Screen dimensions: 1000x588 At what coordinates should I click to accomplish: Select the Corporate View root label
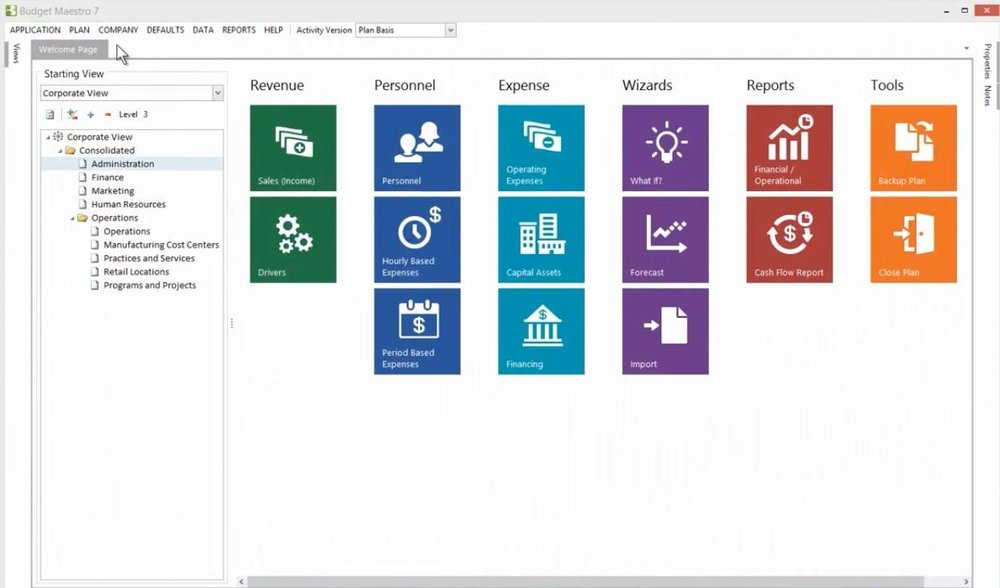(99, 137)
